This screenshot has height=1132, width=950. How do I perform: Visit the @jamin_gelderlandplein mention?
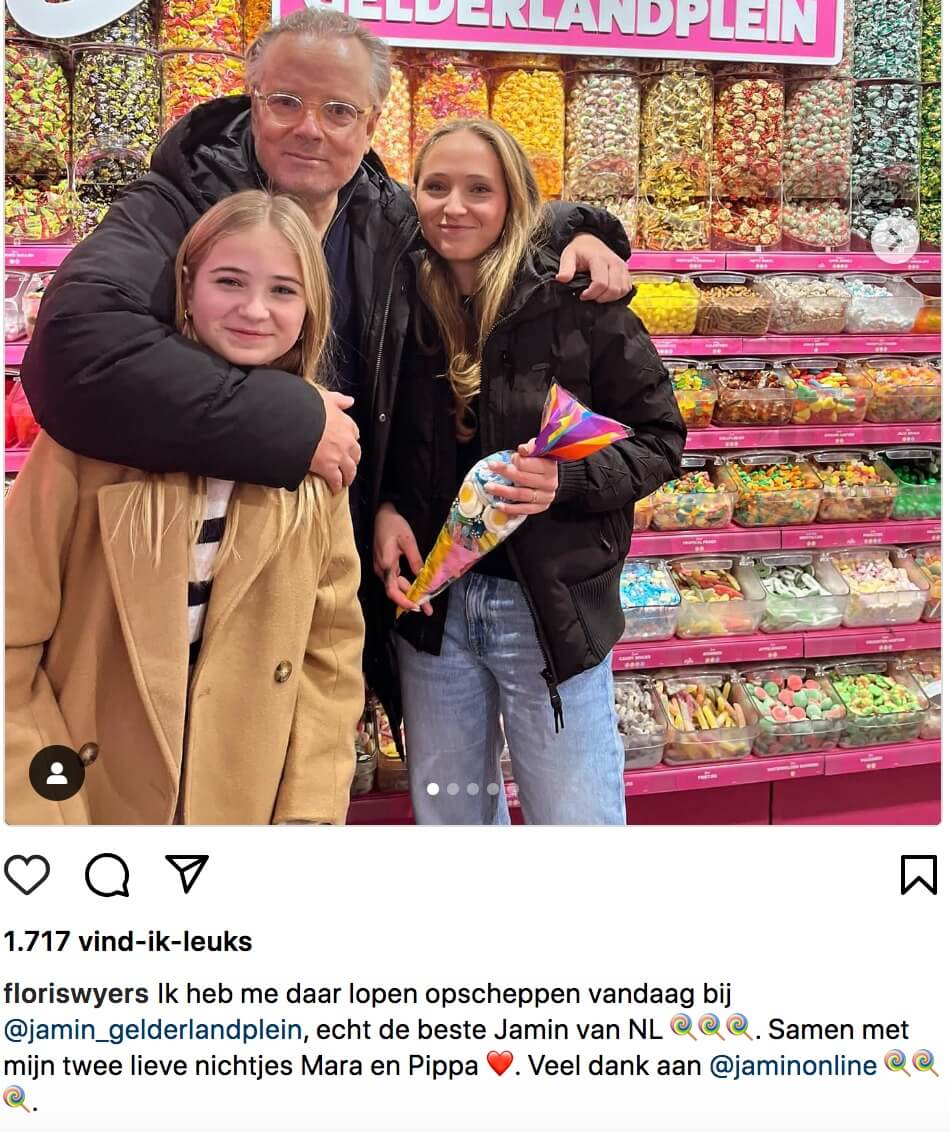[x=152, y=1030]
